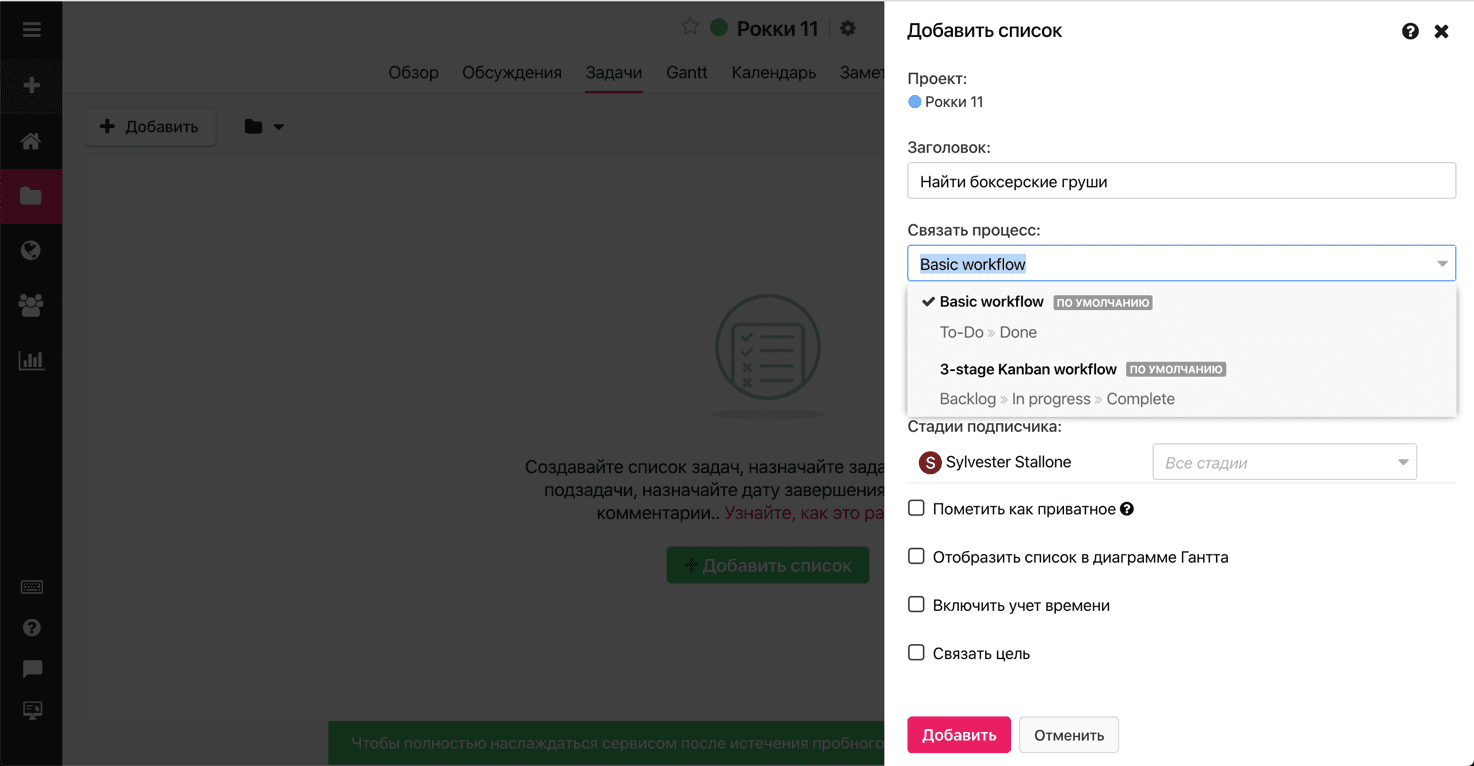
Task: Toggle the "Связать цель" checkbox
Action: pos(916,652)
